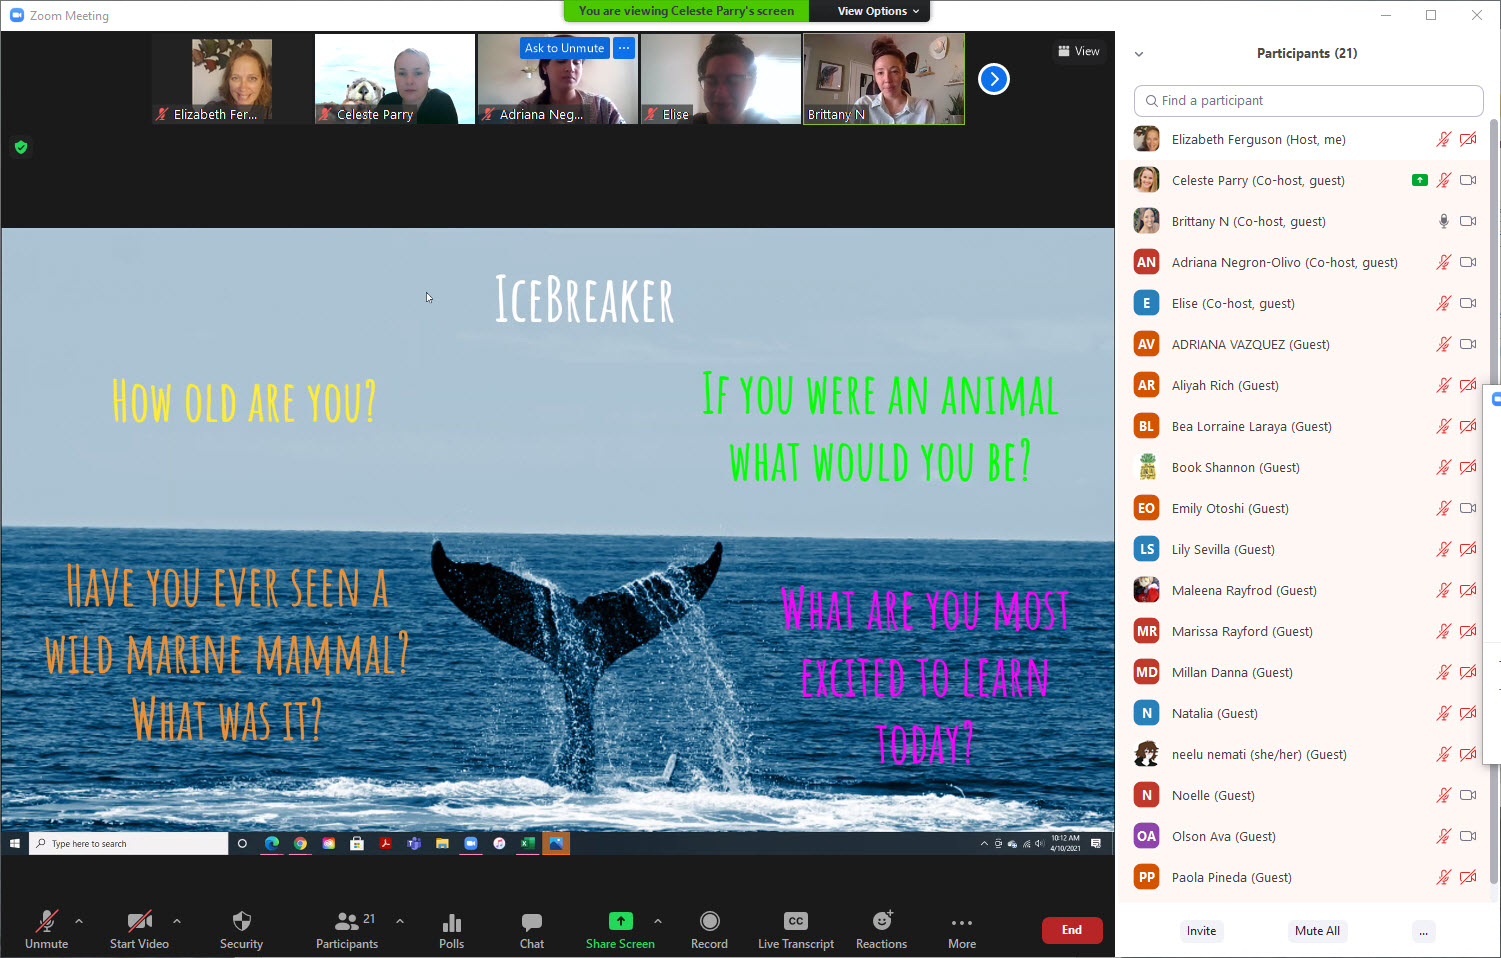Click the Mute All button

[x=1316, y=931]
